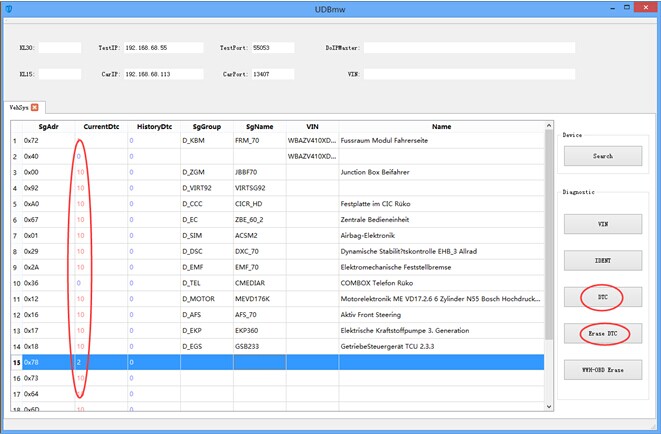Click the WWH-OBD Erase button
The image size is (661, 434).
603,370
